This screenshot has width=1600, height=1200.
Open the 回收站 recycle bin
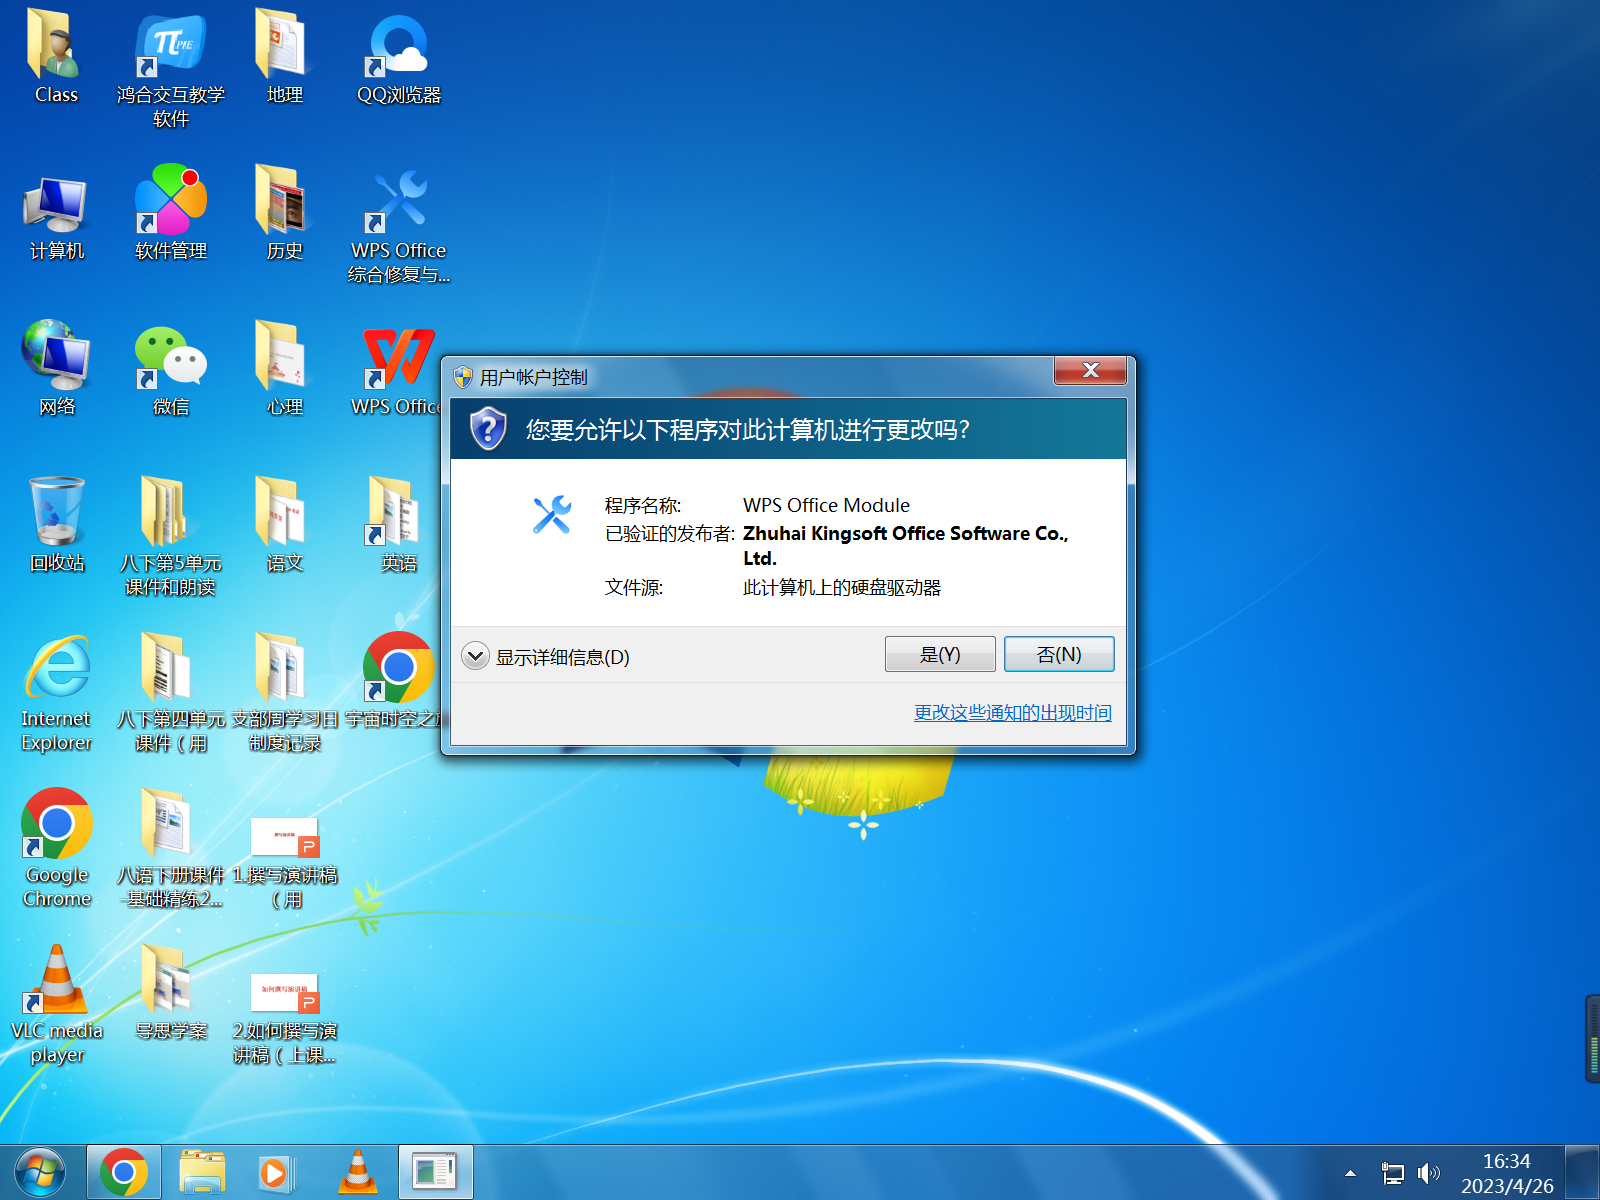pos(57,524)
